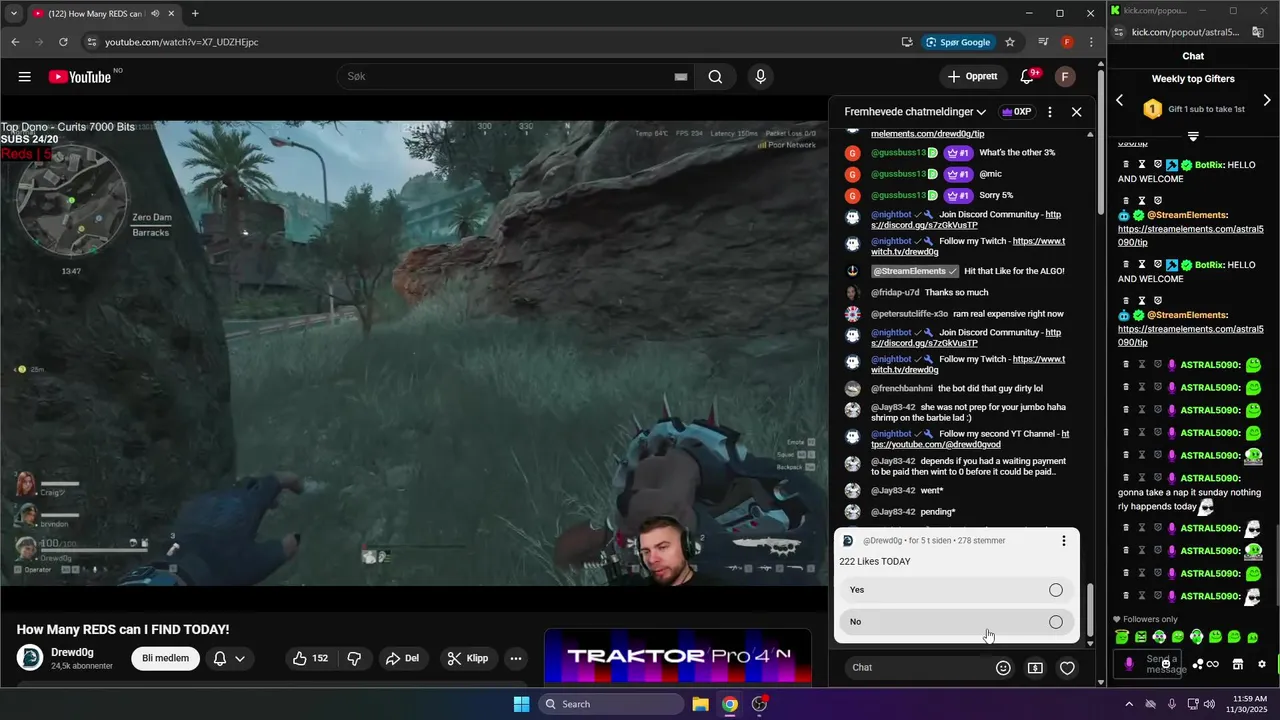
Task: Open Kick chat settings gear
Action: point(1262,664)
